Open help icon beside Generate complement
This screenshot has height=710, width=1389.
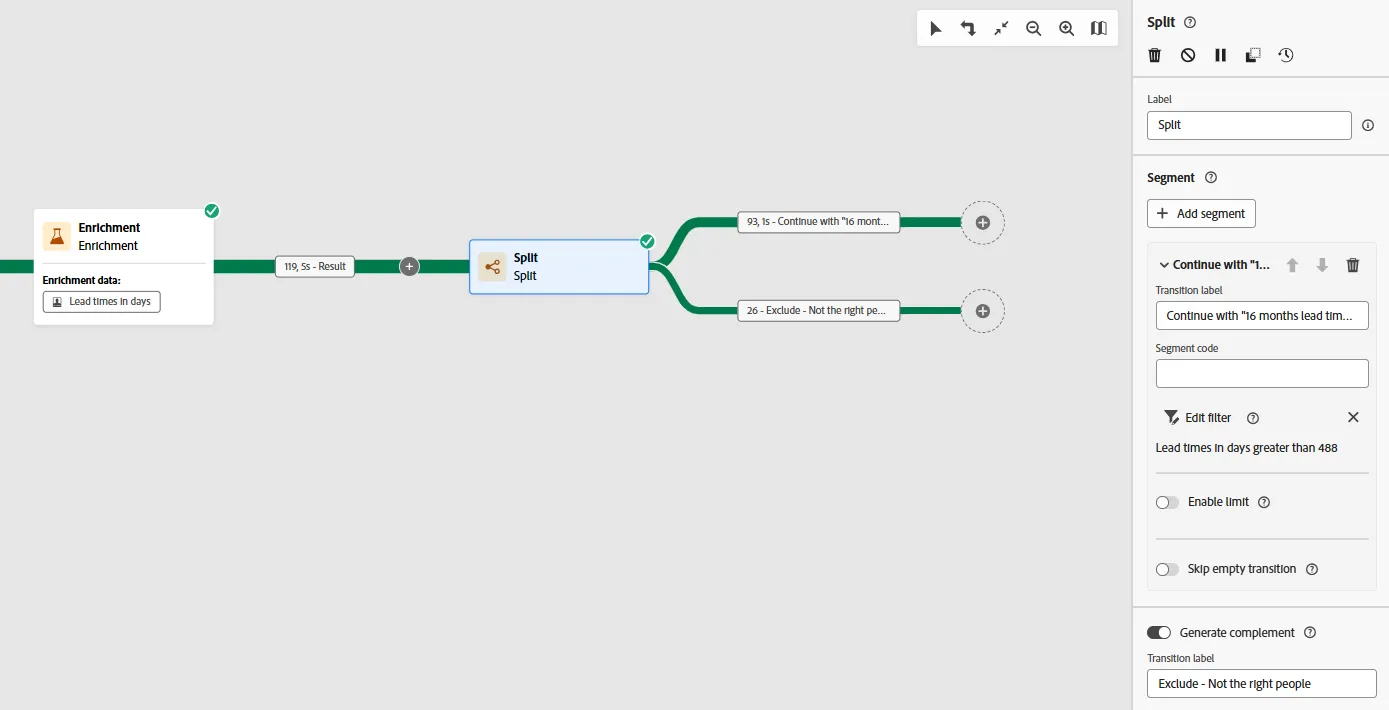(1310, 633)
